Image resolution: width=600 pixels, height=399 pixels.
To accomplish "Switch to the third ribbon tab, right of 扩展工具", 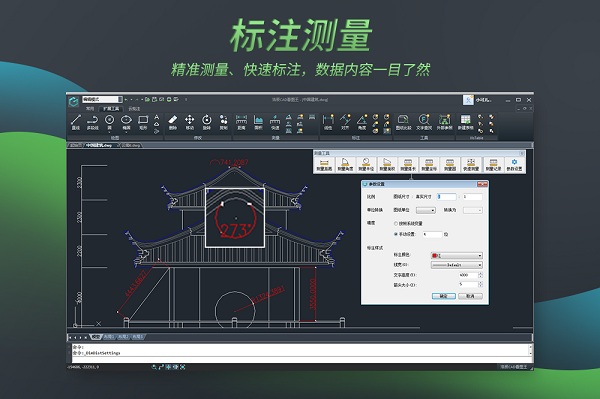I will pyautogui.click(x=134, y=109).
